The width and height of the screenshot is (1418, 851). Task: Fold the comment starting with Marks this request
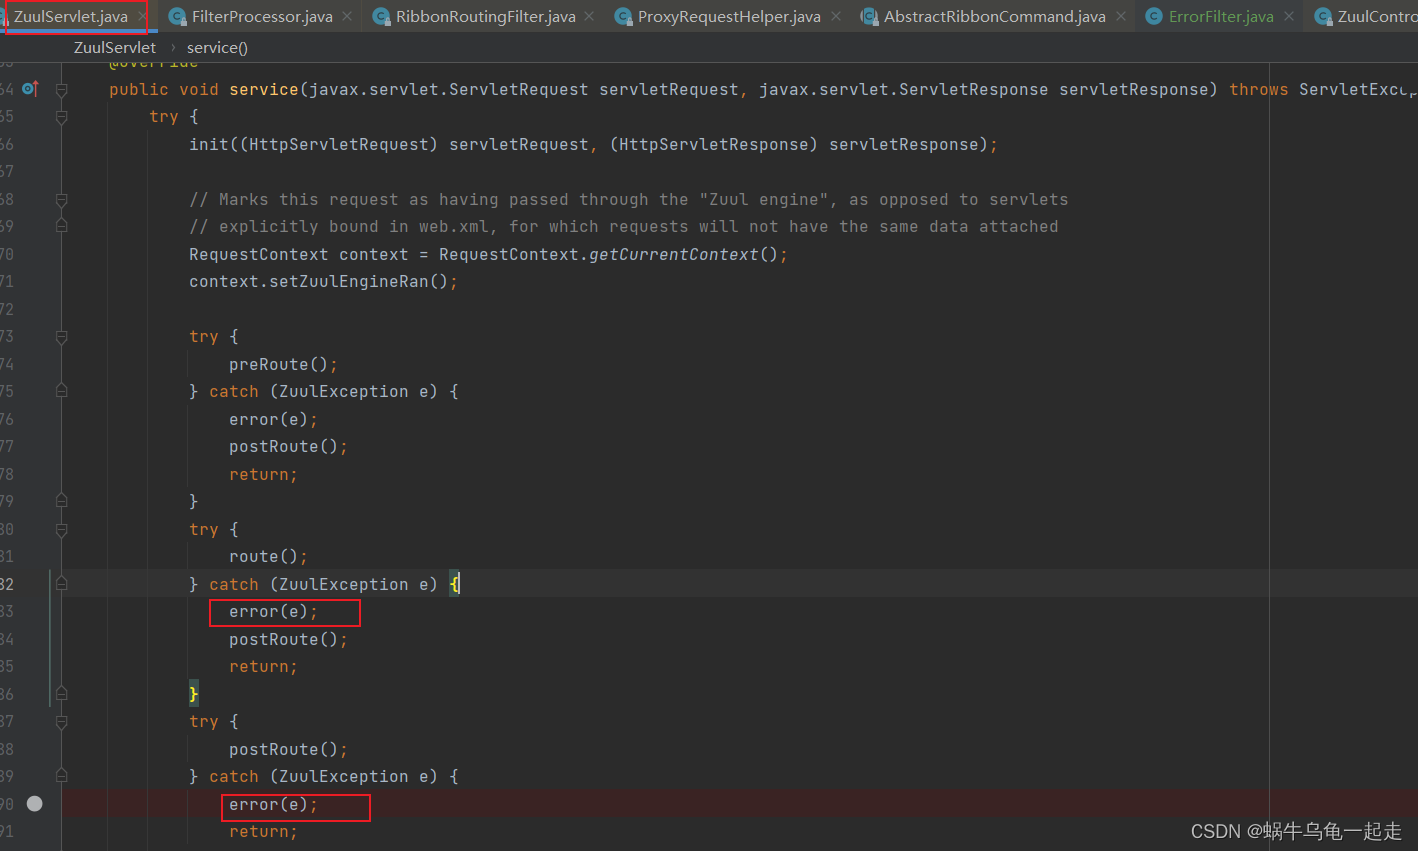[x=62, y=200]
